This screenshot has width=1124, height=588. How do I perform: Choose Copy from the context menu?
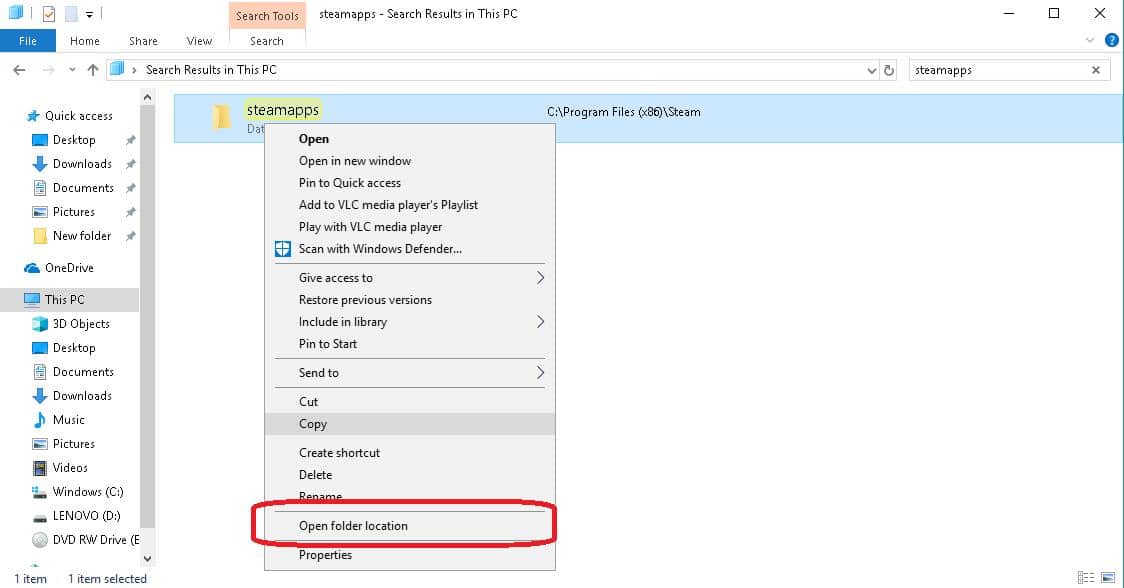click(x=409, y=424)
